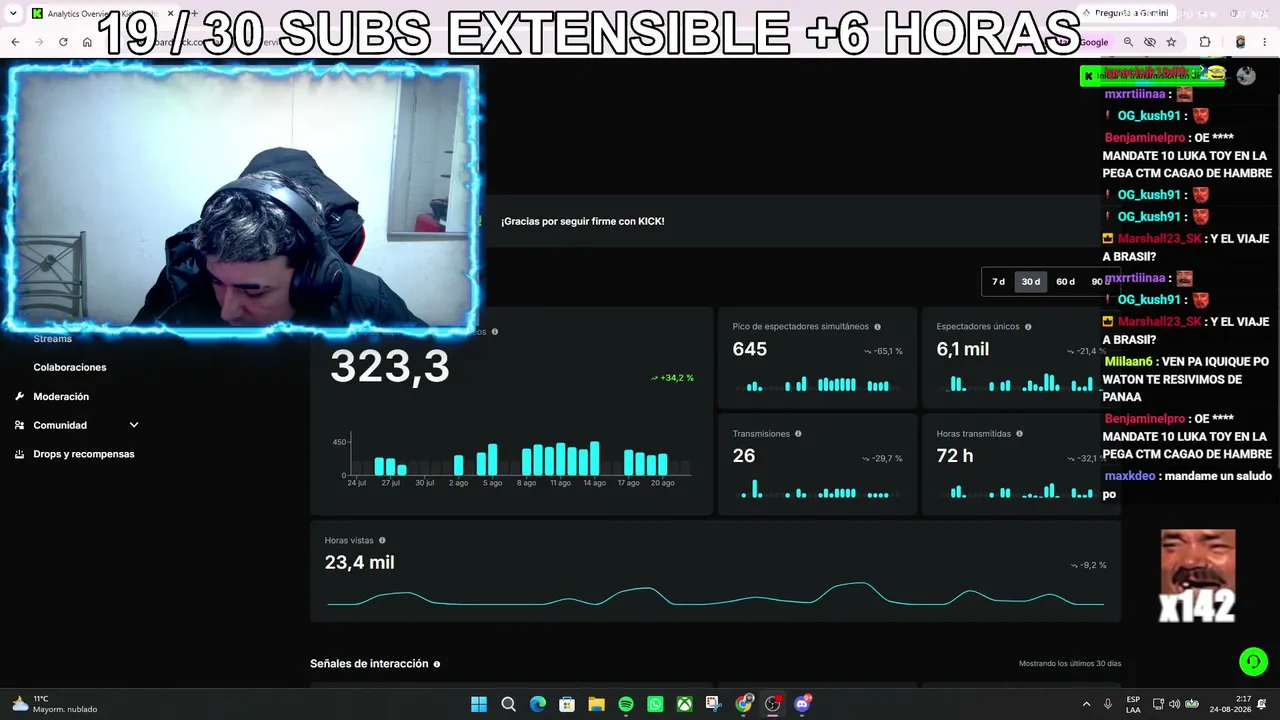Click the large 323,3 average viewers value

[390, 366]
